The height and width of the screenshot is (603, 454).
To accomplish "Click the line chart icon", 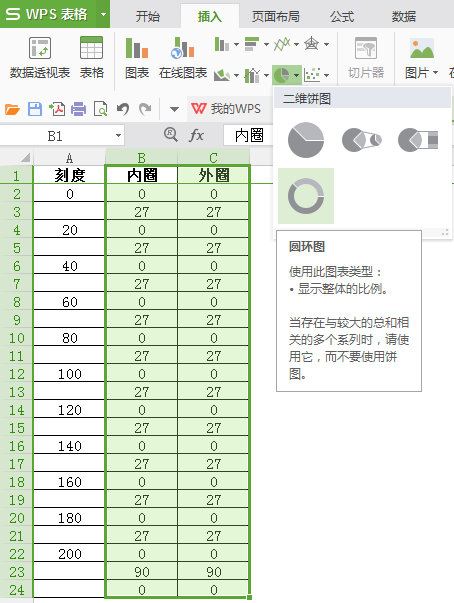I will (282, 44).
